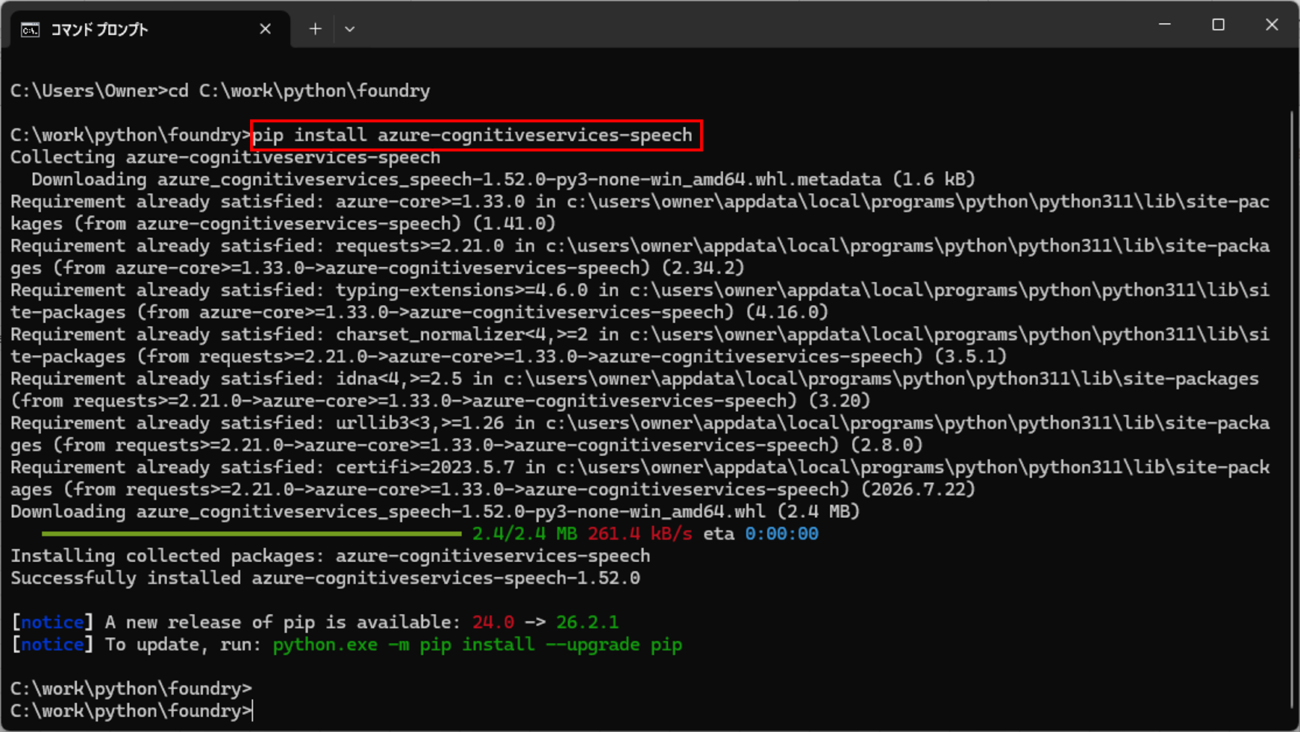Click the 'pip install azure-cognitiveservices-speech' command

point(473,135)
